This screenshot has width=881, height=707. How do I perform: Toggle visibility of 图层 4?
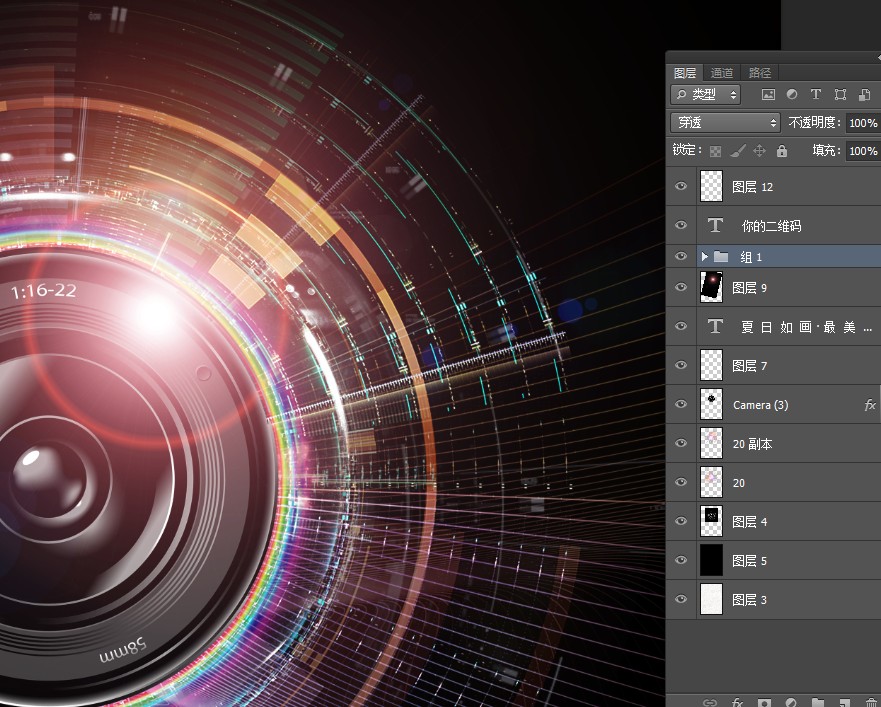681,521
